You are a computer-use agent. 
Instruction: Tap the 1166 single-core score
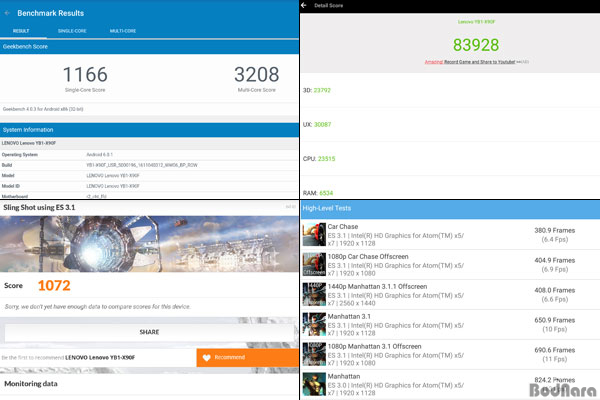coord(85,74)
